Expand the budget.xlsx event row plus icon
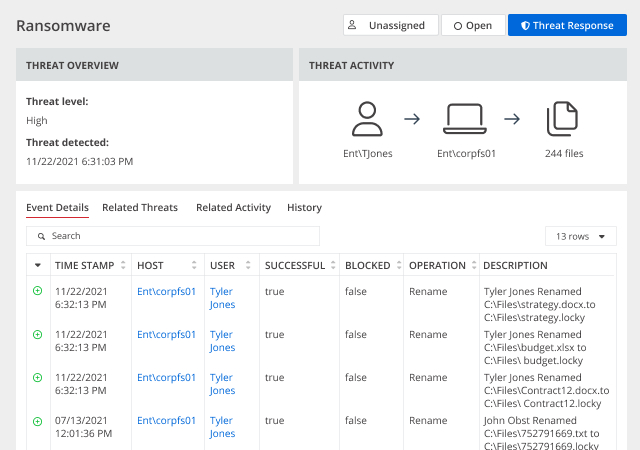Viewport: 640px width, 450px height. tap(38, 334)
